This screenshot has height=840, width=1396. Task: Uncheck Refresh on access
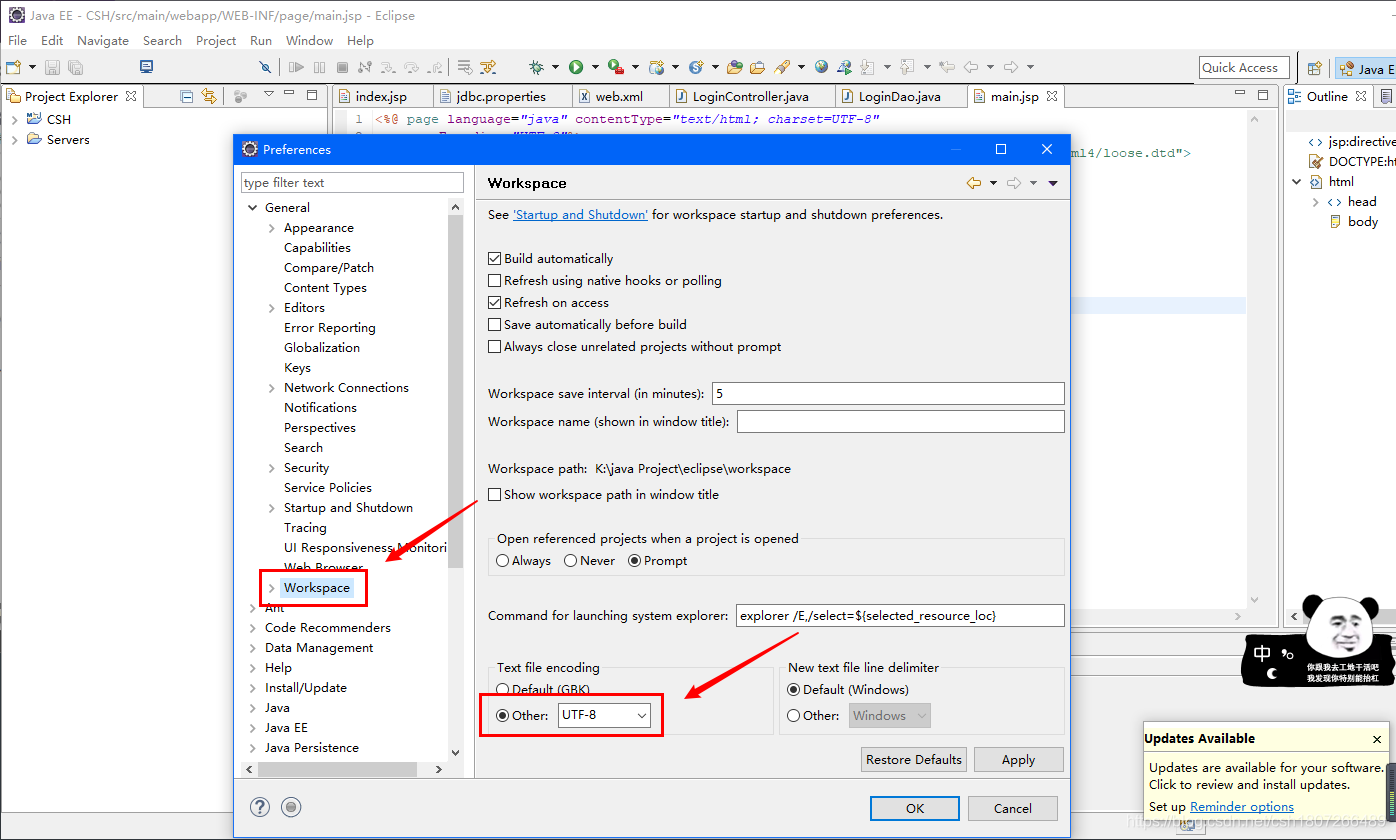[x=494, y=302]
